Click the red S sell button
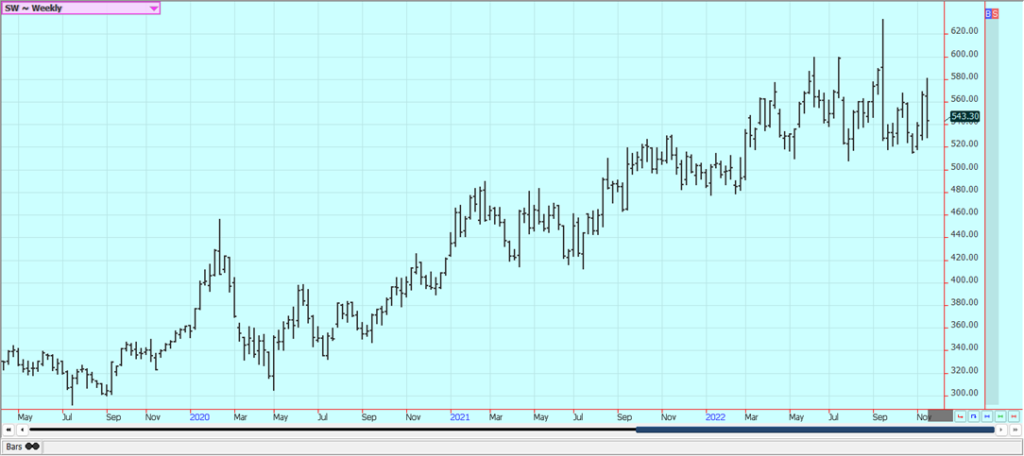The image size is (1024, 456). point(995,13)
